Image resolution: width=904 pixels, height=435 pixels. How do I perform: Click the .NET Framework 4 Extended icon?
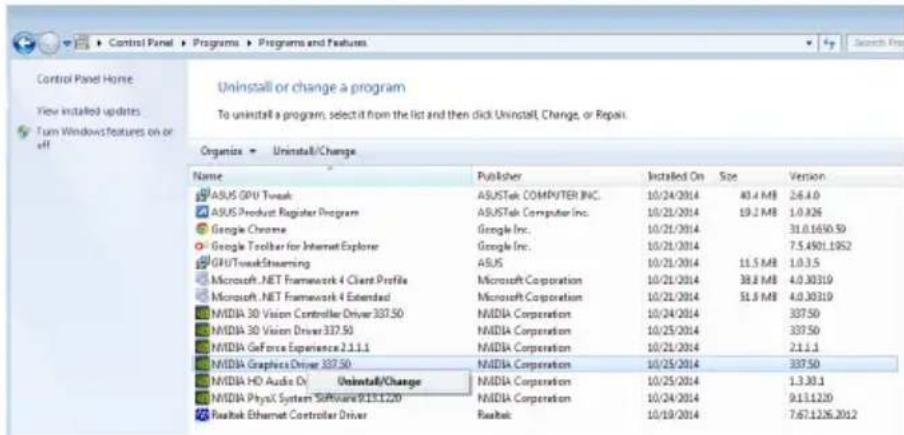(x=200, y=297)
